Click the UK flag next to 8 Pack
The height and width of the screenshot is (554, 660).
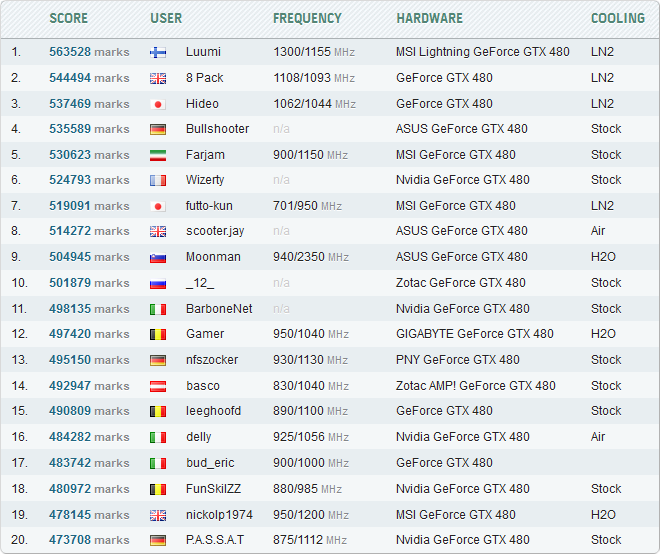pyautogui.click(x=158, y=78)
